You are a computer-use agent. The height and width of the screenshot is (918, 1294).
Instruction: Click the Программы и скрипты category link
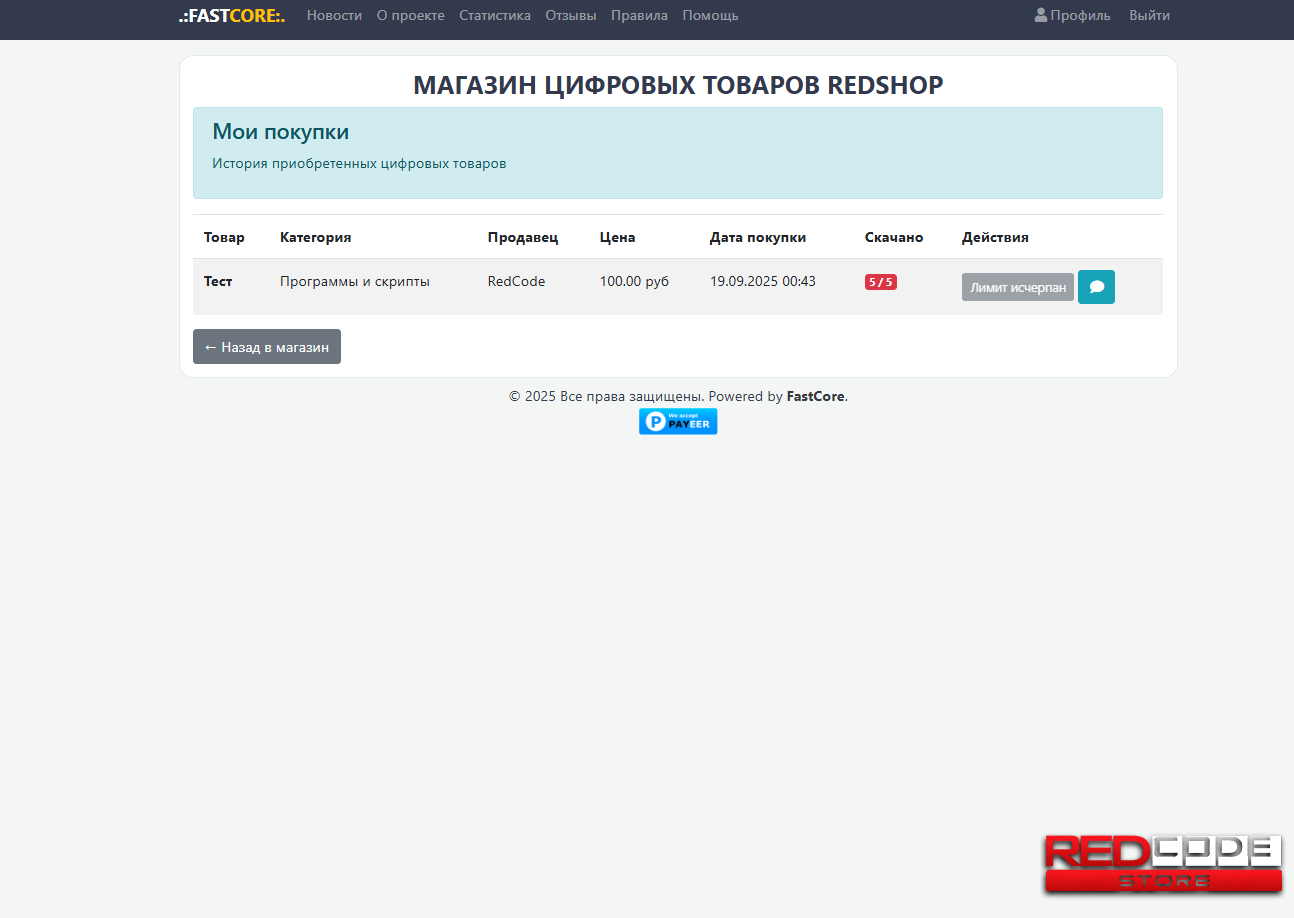click(x=354, y=282)
